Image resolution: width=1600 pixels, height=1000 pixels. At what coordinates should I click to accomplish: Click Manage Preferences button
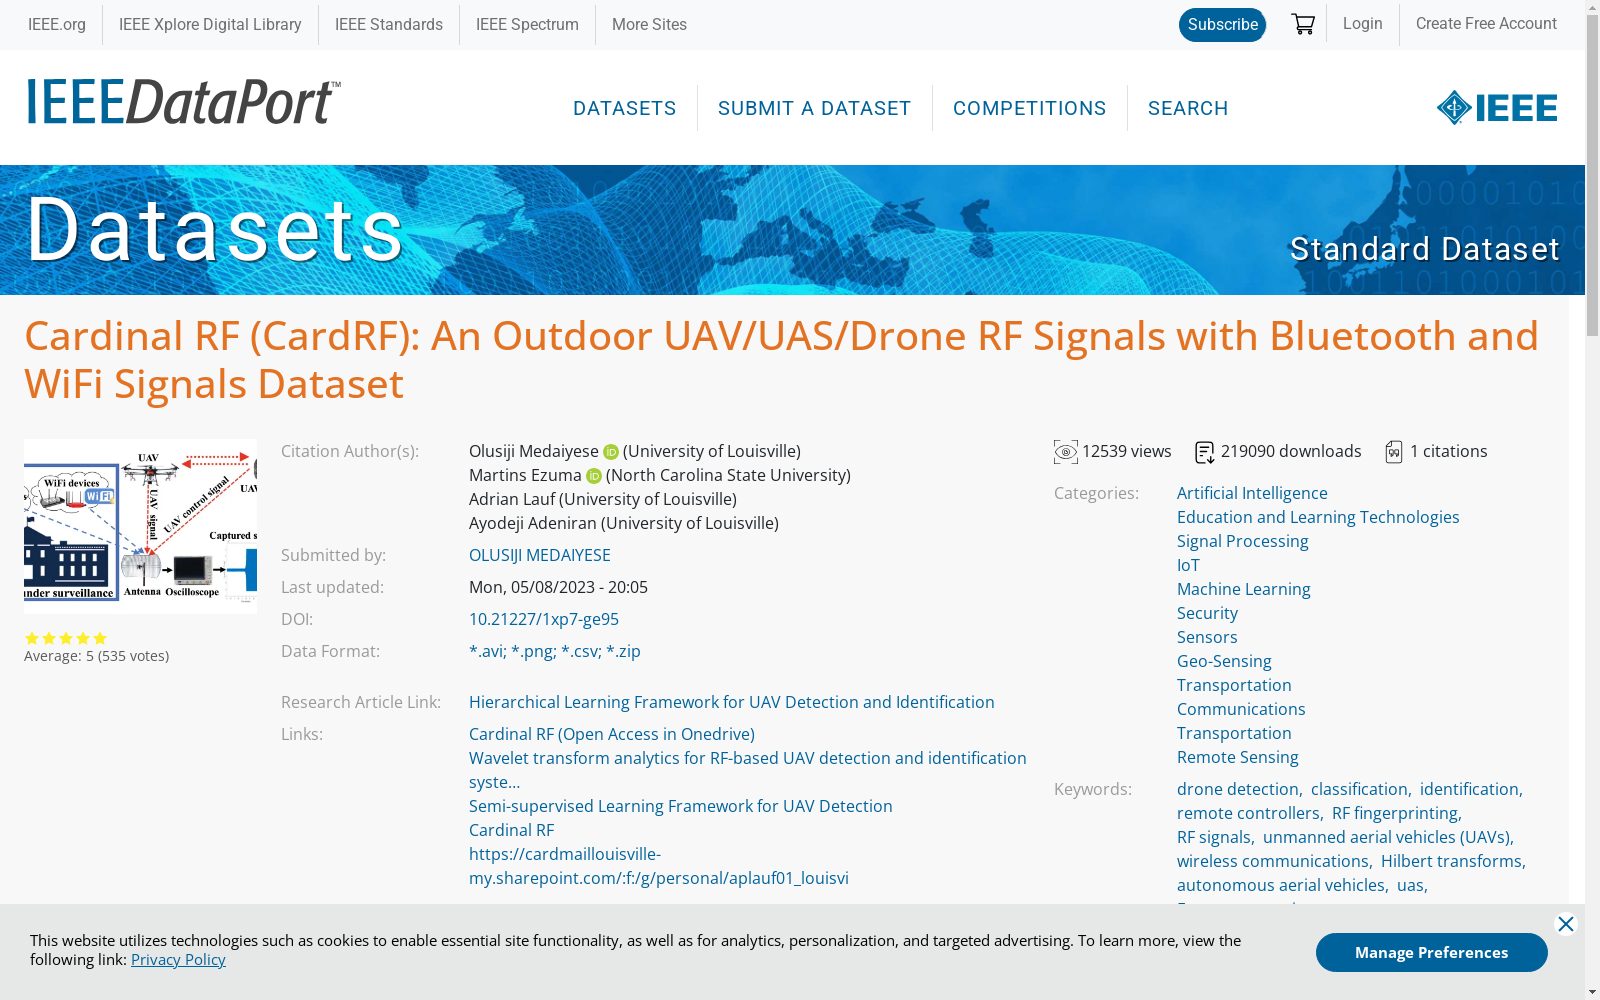[1431, 952]
